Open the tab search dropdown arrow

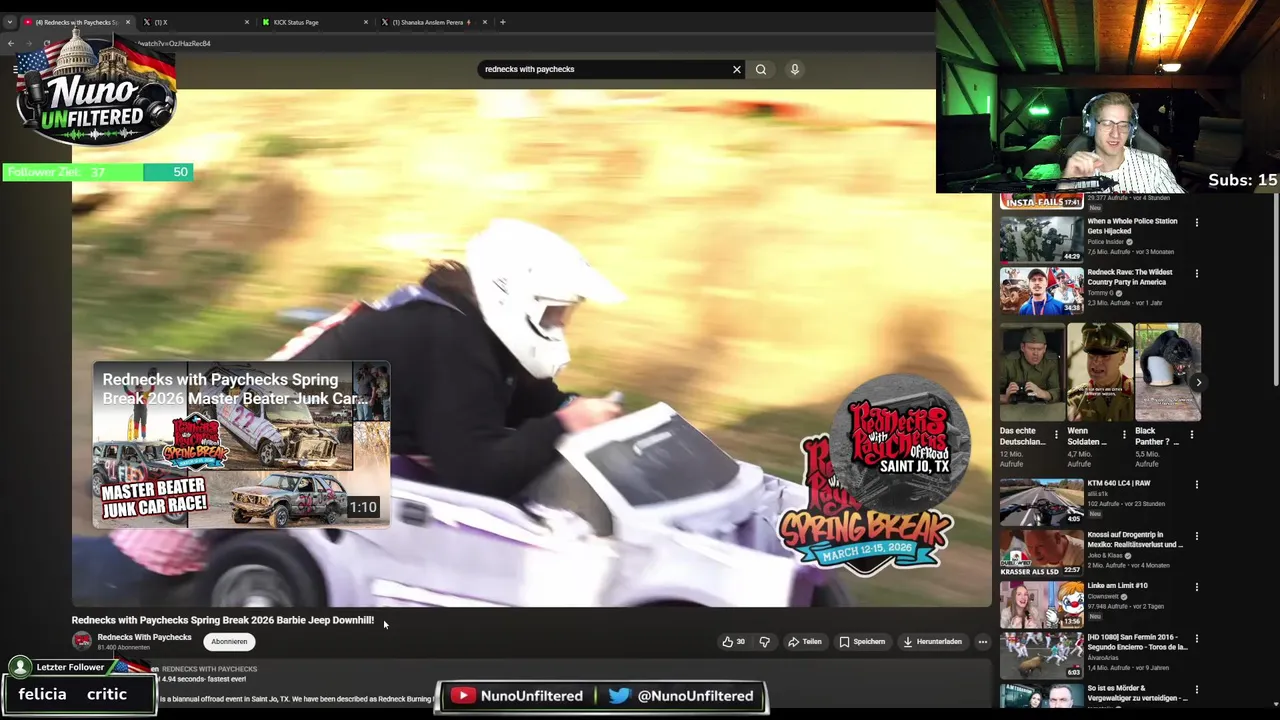point(9,22)
